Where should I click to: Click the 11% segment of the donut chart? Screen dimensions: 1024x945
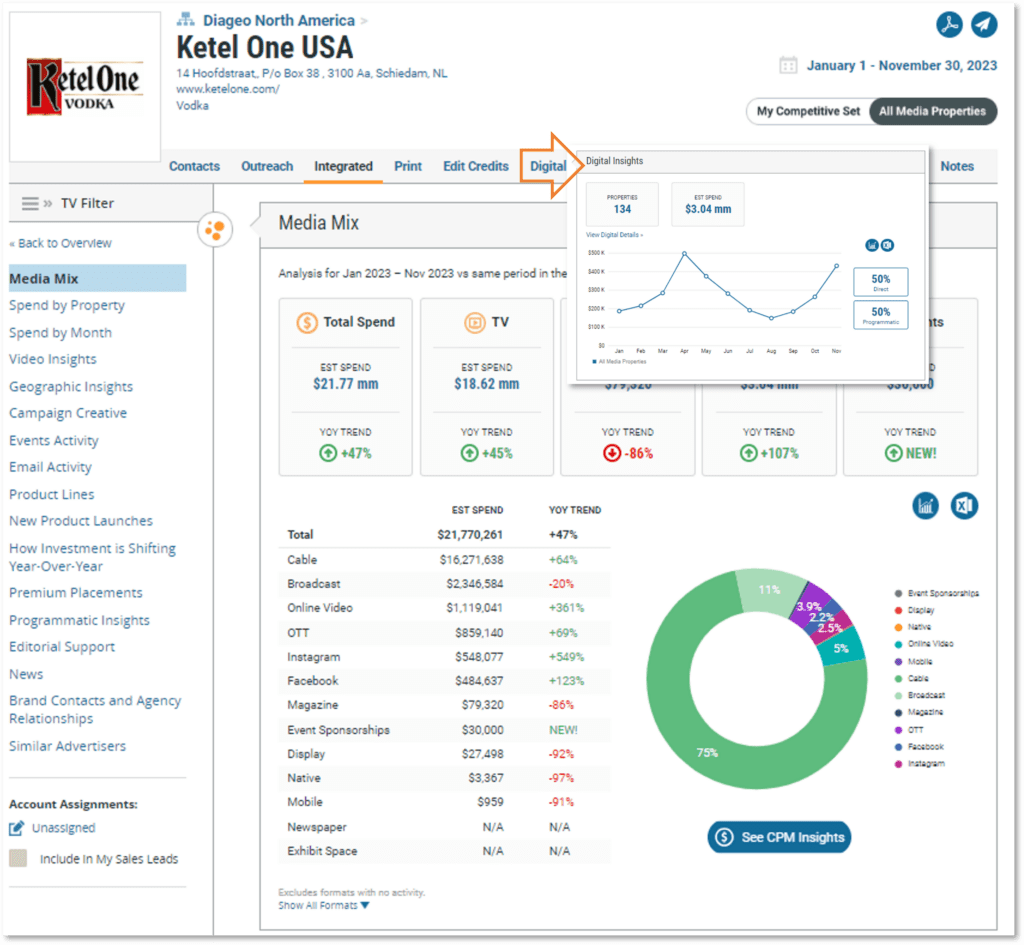click(x=769, y=590)
